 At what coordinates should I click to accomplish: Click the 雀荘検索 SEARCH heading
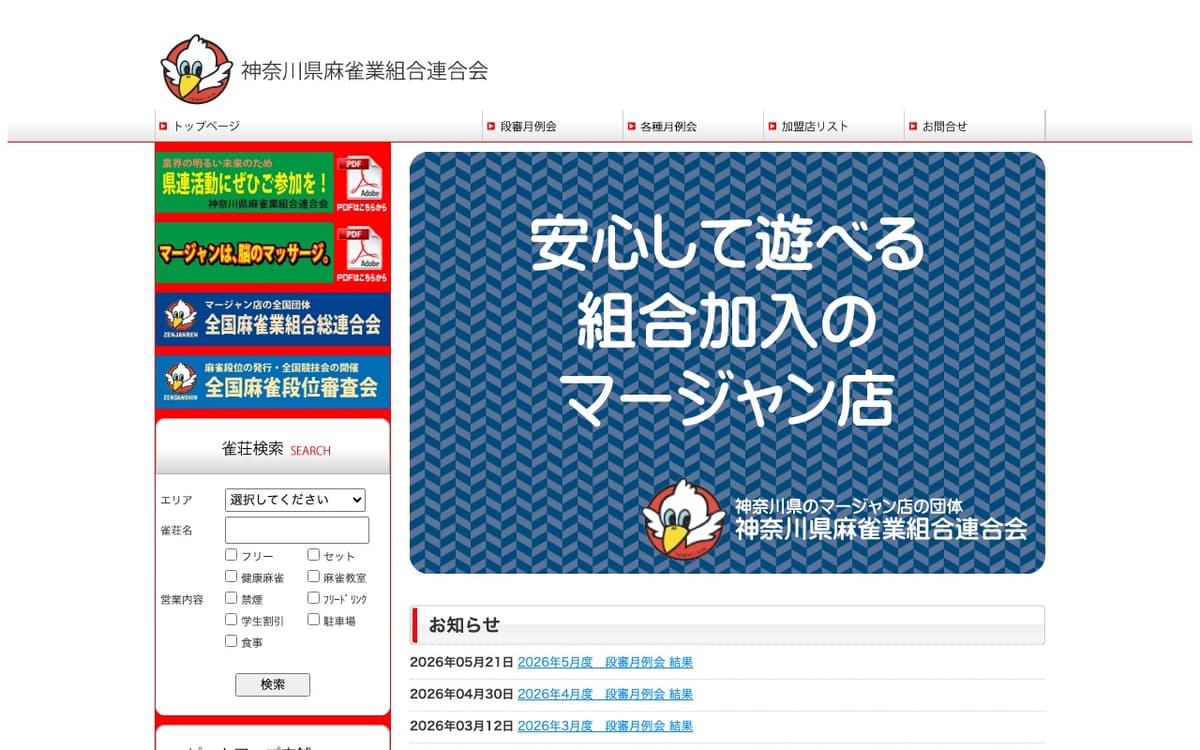[276, 449]
